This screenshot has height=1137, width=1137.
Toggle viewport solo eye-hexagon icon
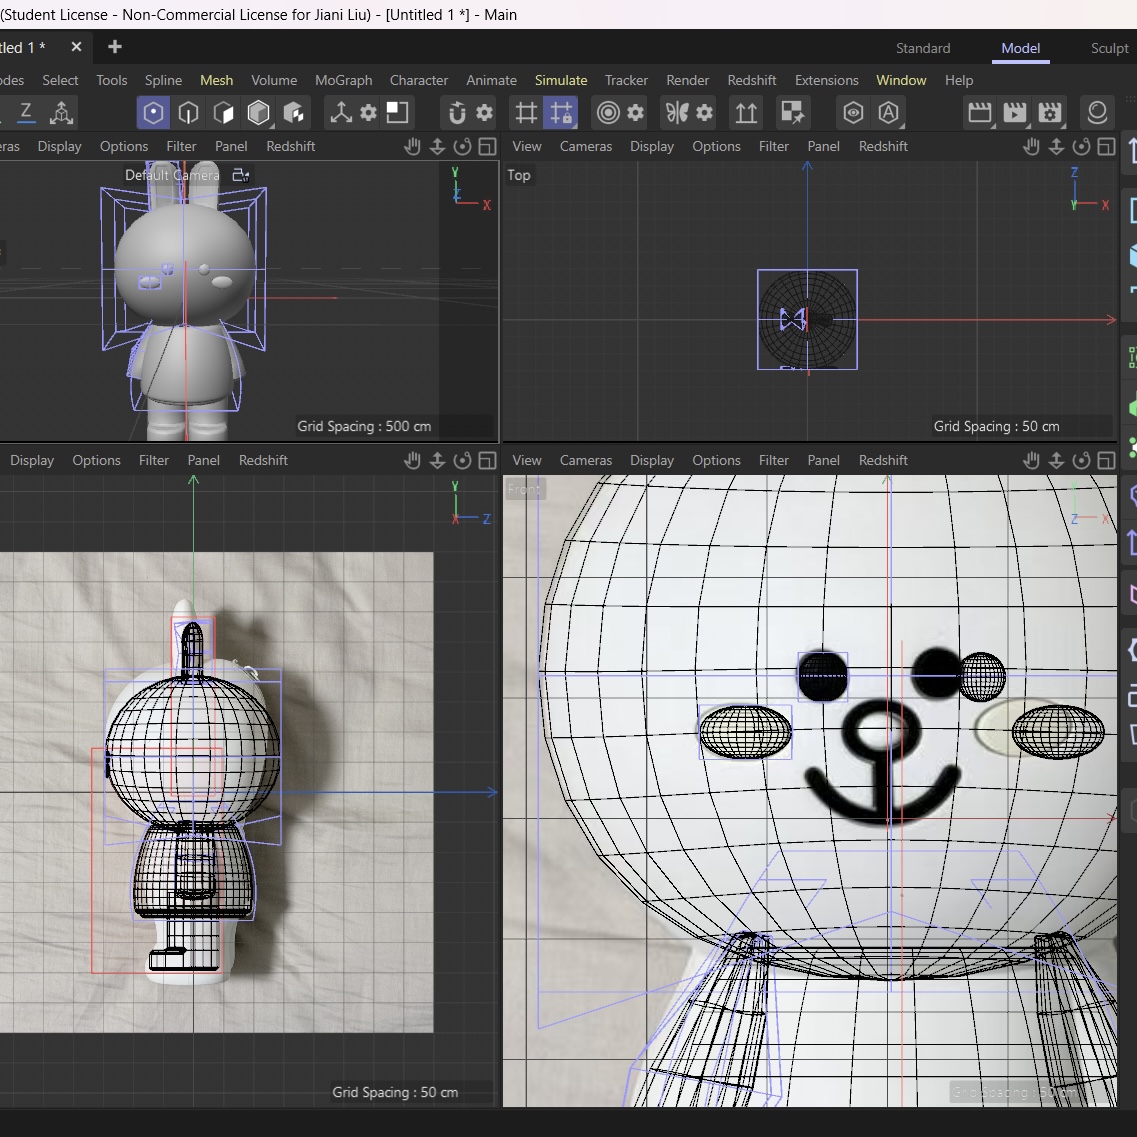click(853, 112)
